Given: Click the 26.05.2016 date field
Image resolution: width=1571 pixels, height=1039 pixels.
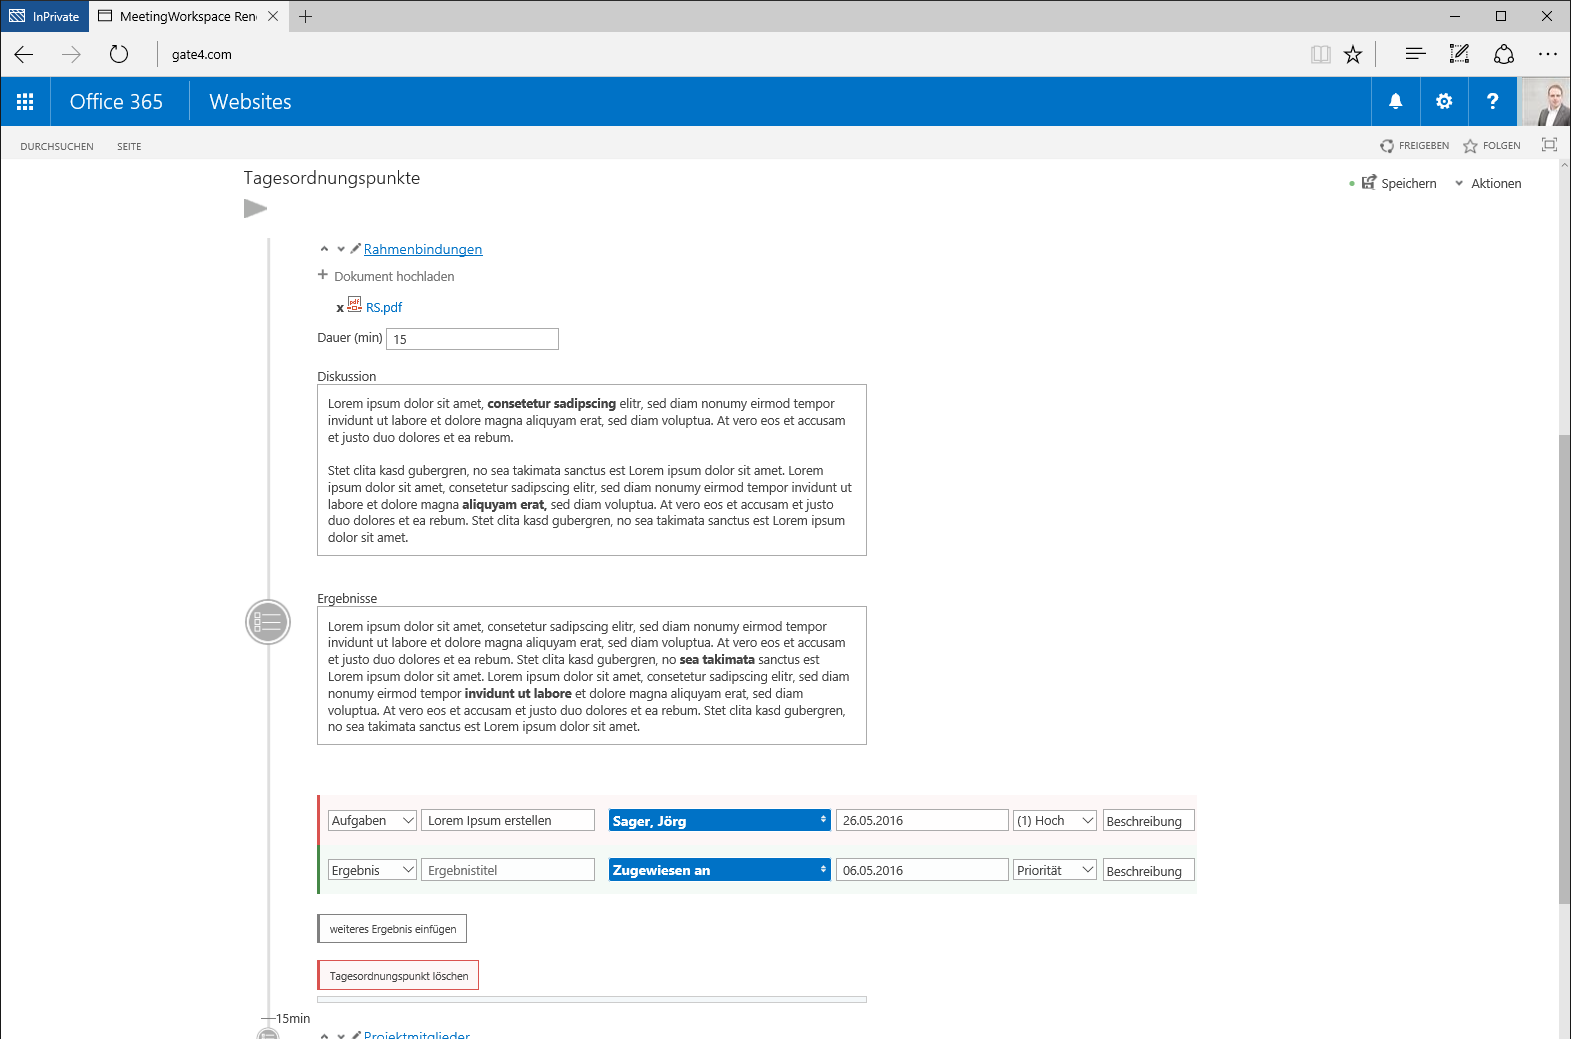Looking at the screenshot, I should (x=922, y=820).
